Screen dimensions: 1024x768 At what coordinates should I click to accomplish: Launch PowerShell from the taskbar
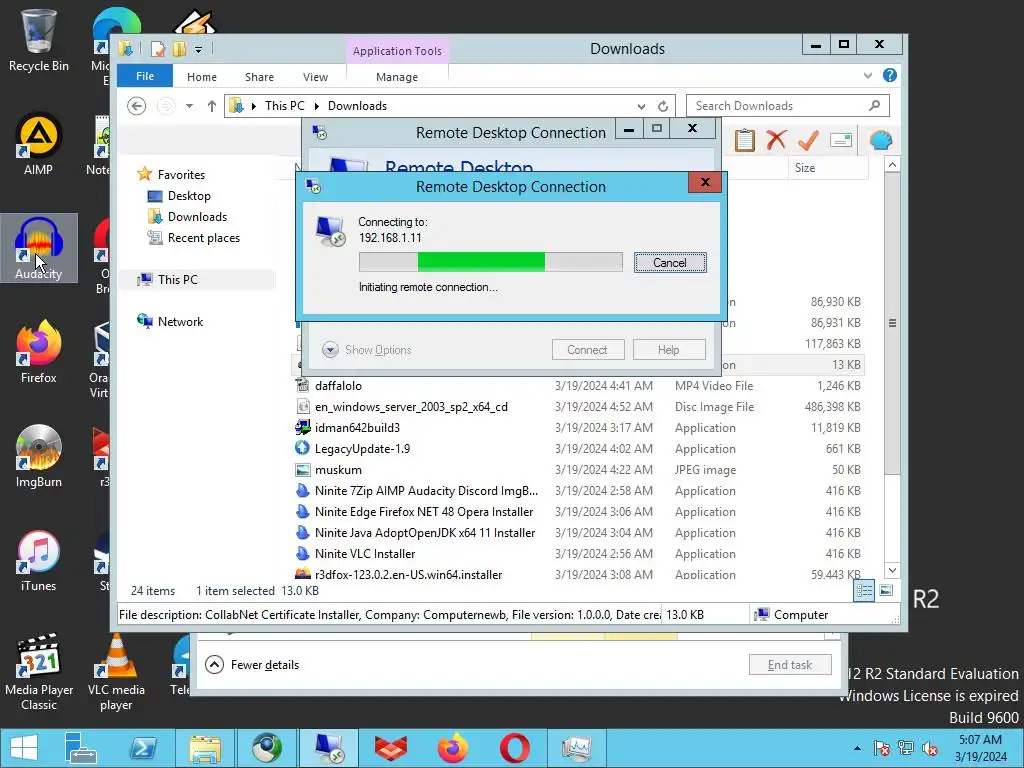click(143, 748)
